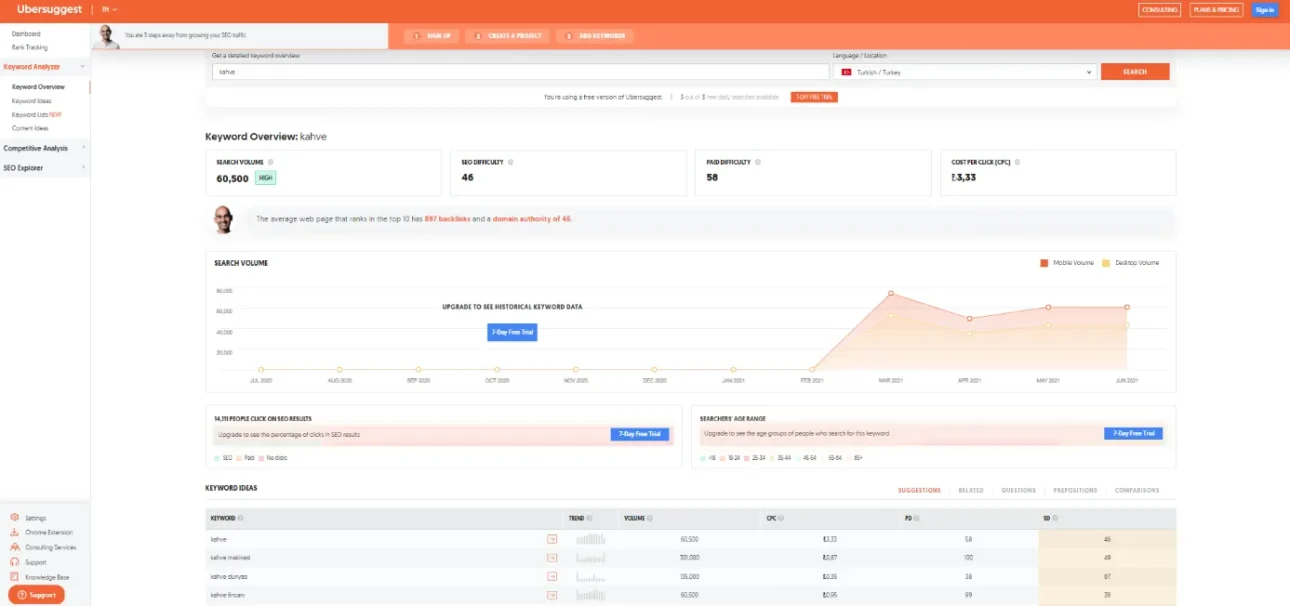
Task: Click info icon next to SEO Difficulty
Action: pyautogui.click(x=511, y=162)
